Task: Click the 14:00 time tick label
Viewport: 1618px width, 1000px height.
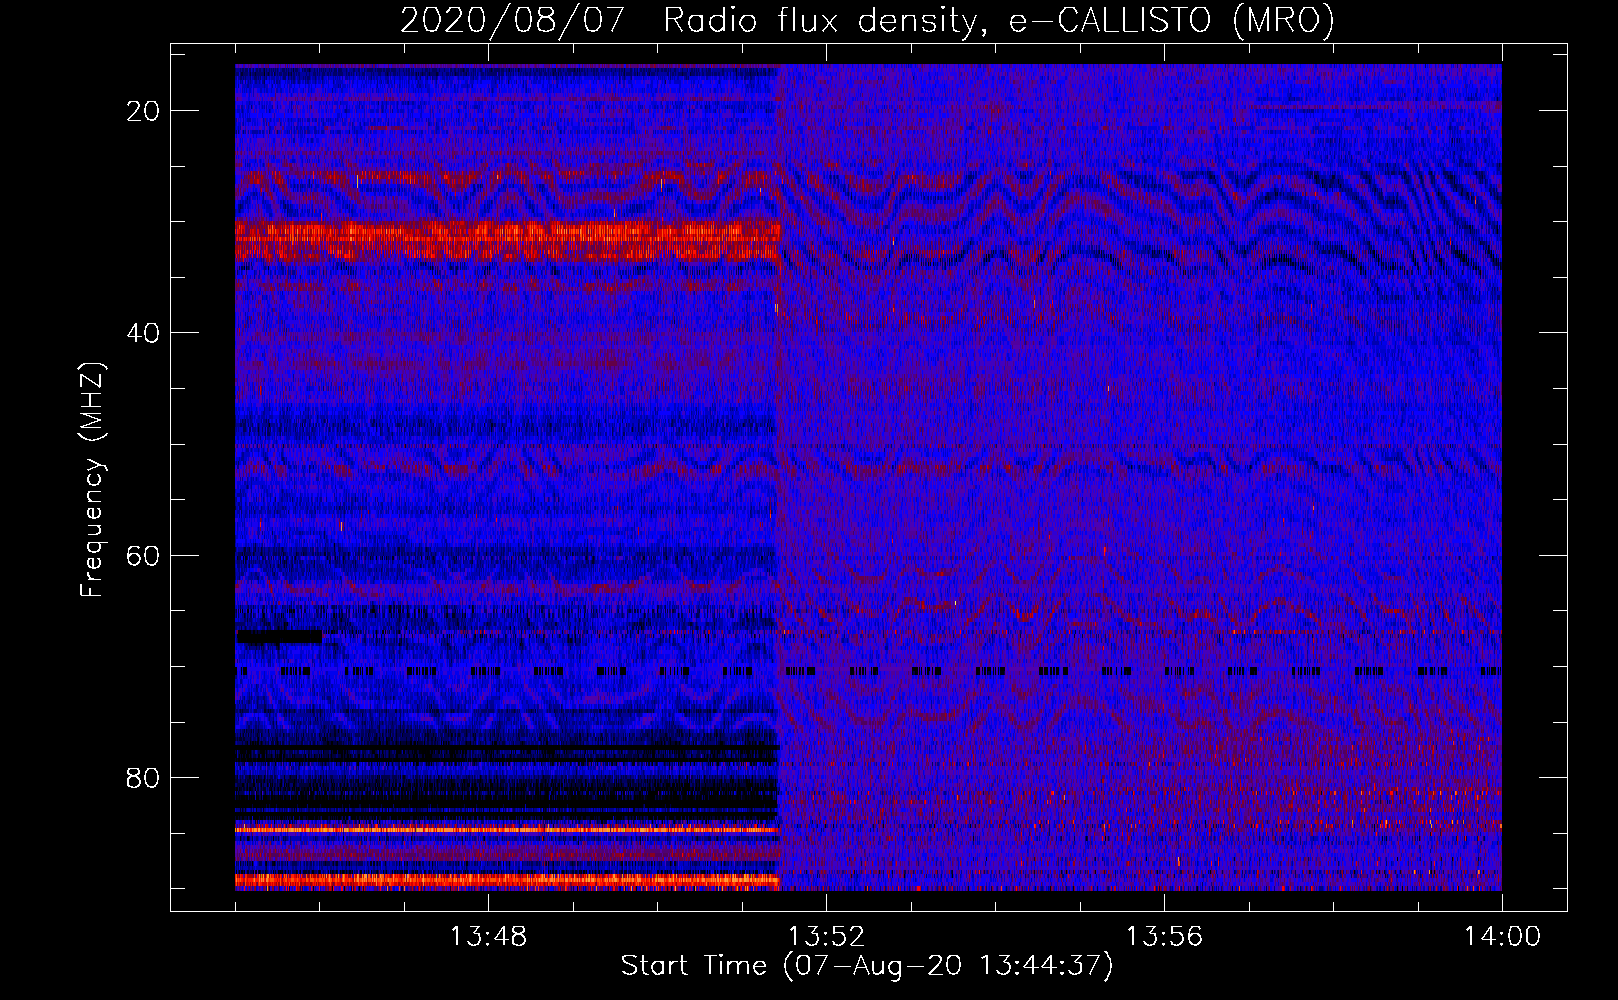Action: pyautogui.click(x=1502, y=937)
